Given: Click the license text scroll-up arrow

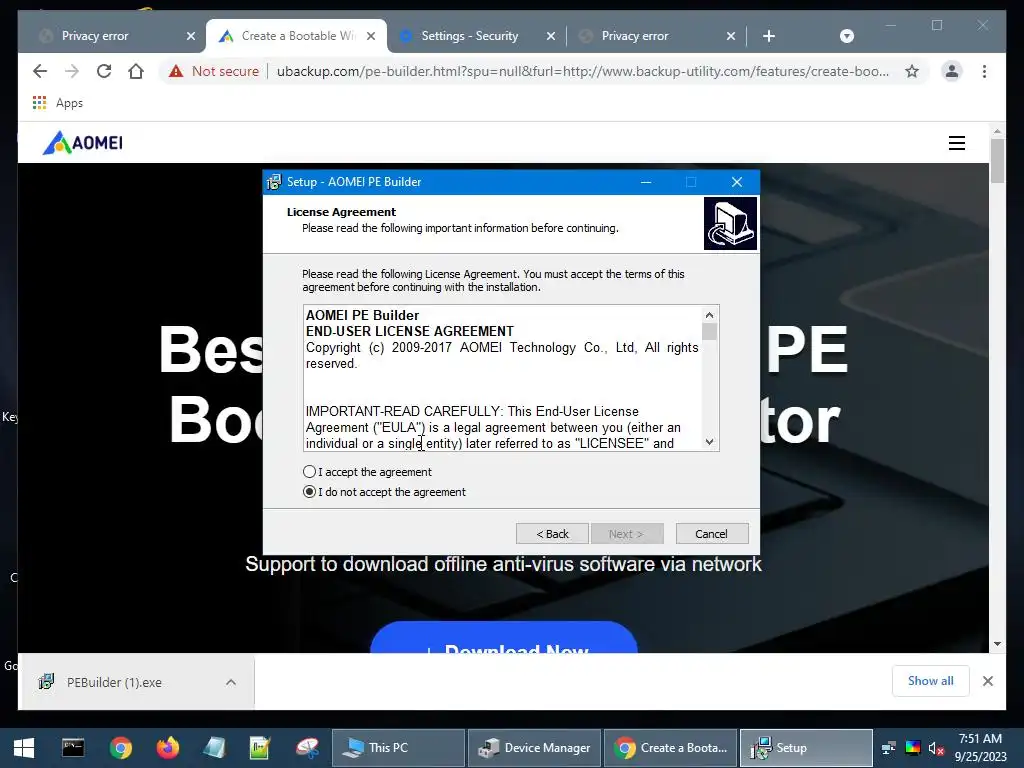Looking at the screenshot, I should 710,315.
